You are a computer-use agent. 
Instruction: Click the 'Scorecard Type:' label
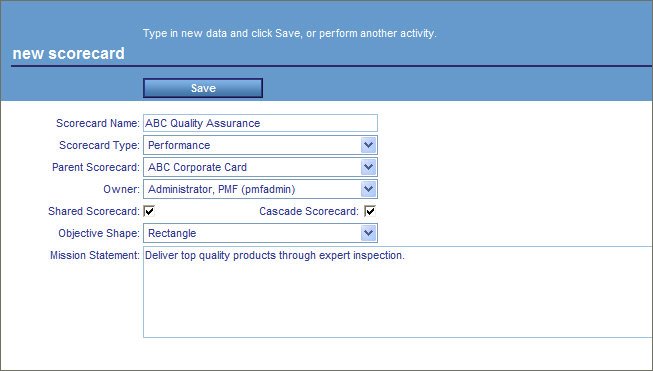[100, 145]
